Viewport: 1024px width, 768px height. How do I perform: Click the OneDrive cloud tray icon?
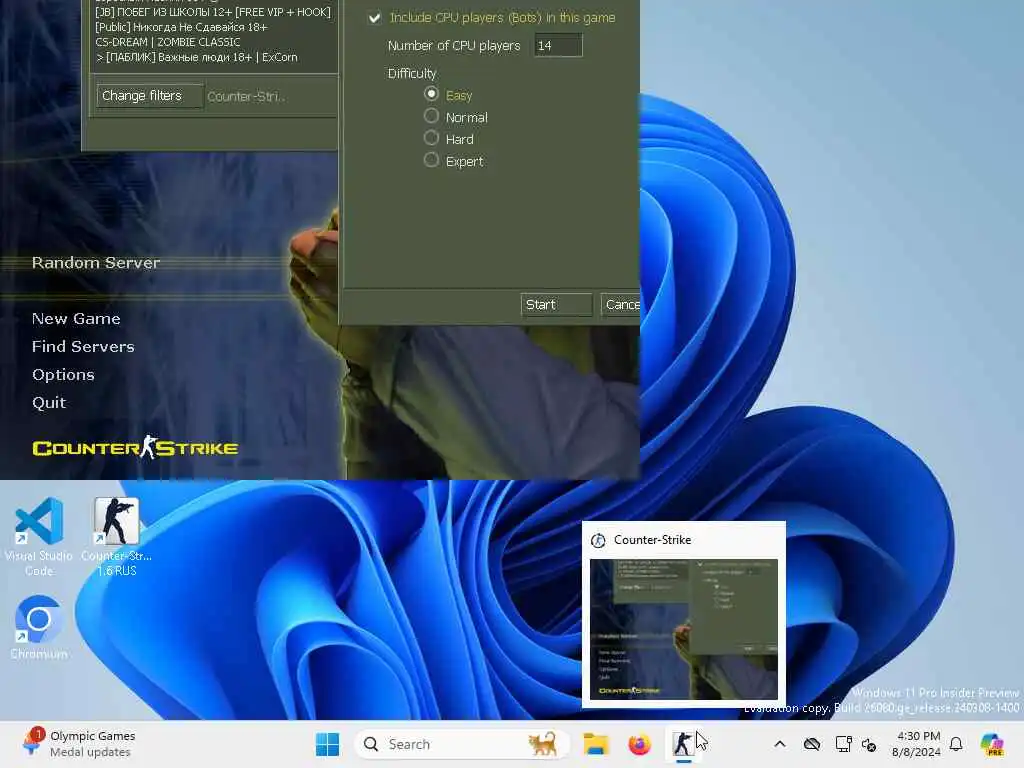pyautogui.click(x=812, y=744)
